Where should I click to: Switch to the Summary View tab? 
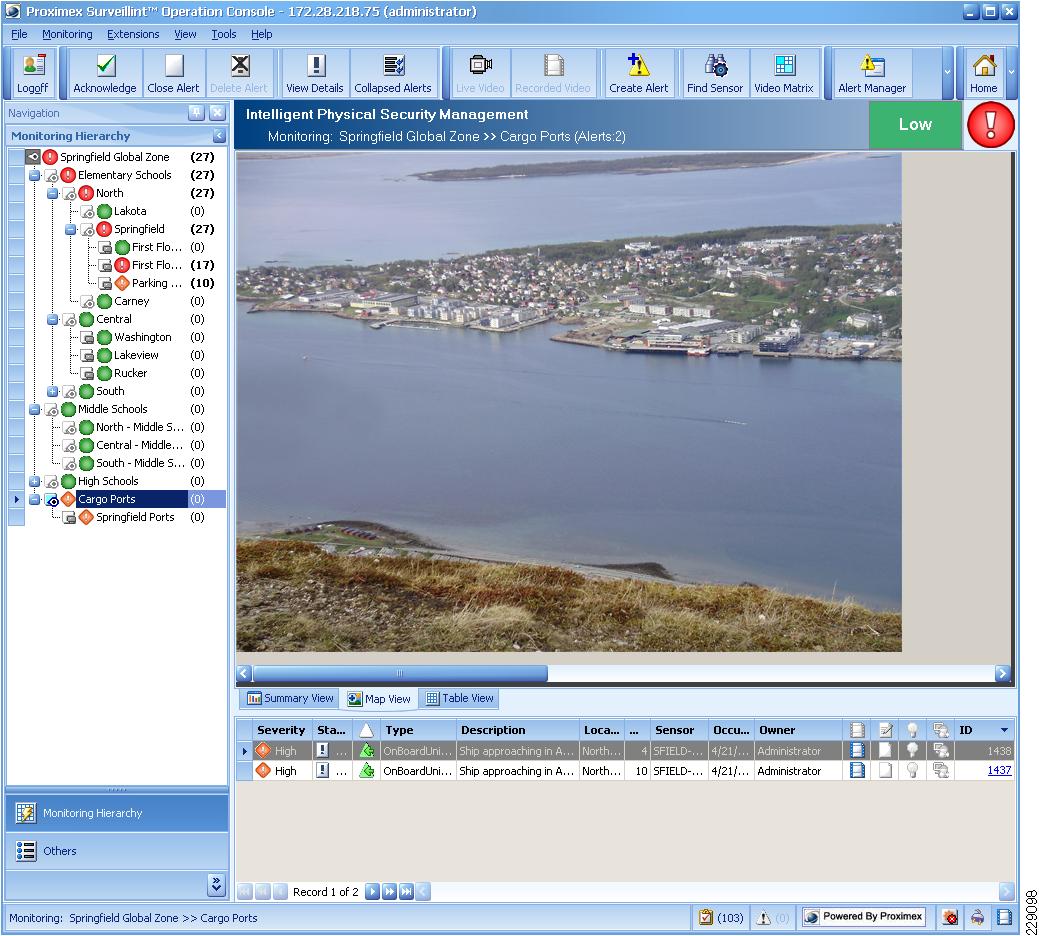pyautogui.click(x=290, y=698)
